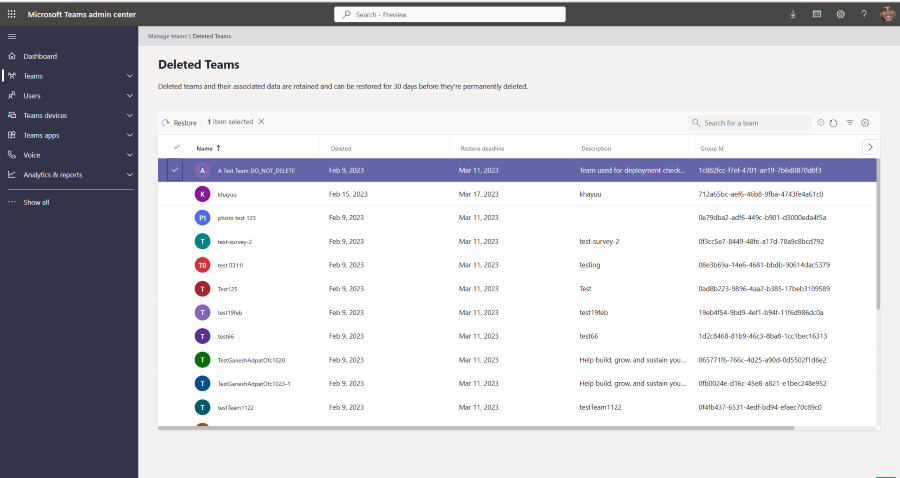Screen dimensions: 900x478
Task: Click the purple K avatar for khayuu
Action: (202, 194)
